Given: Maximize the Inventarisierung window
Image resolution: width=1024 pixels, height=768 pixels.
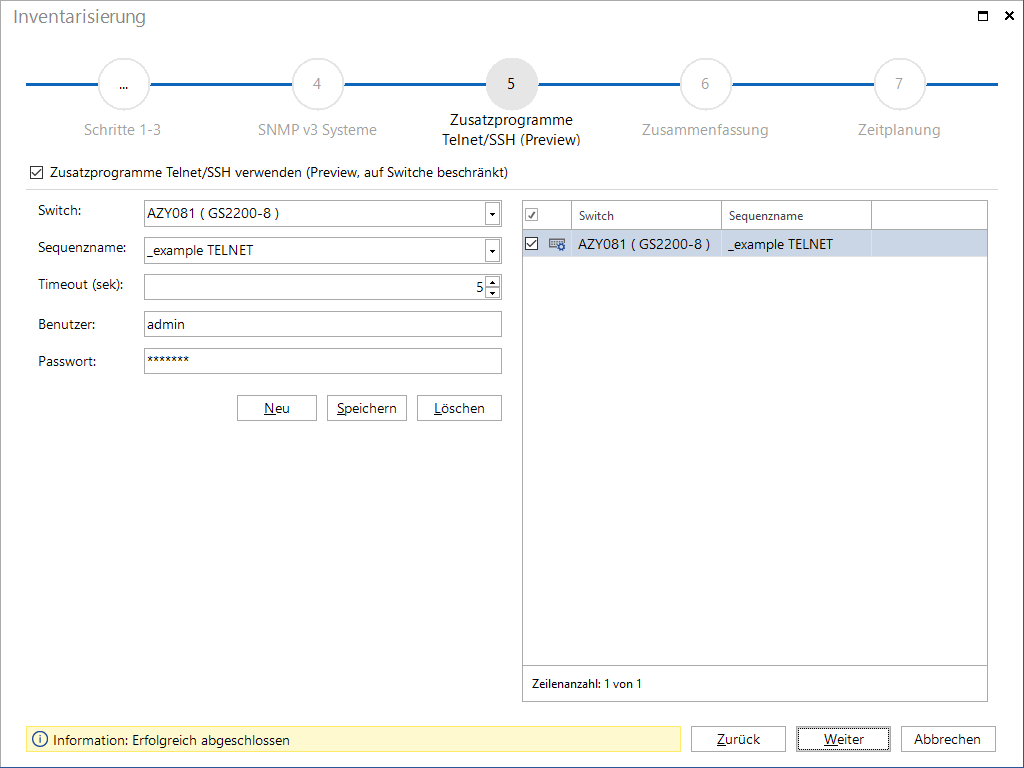Looking at the screenshot, I should pyautogui.click(x=982, y=16).
